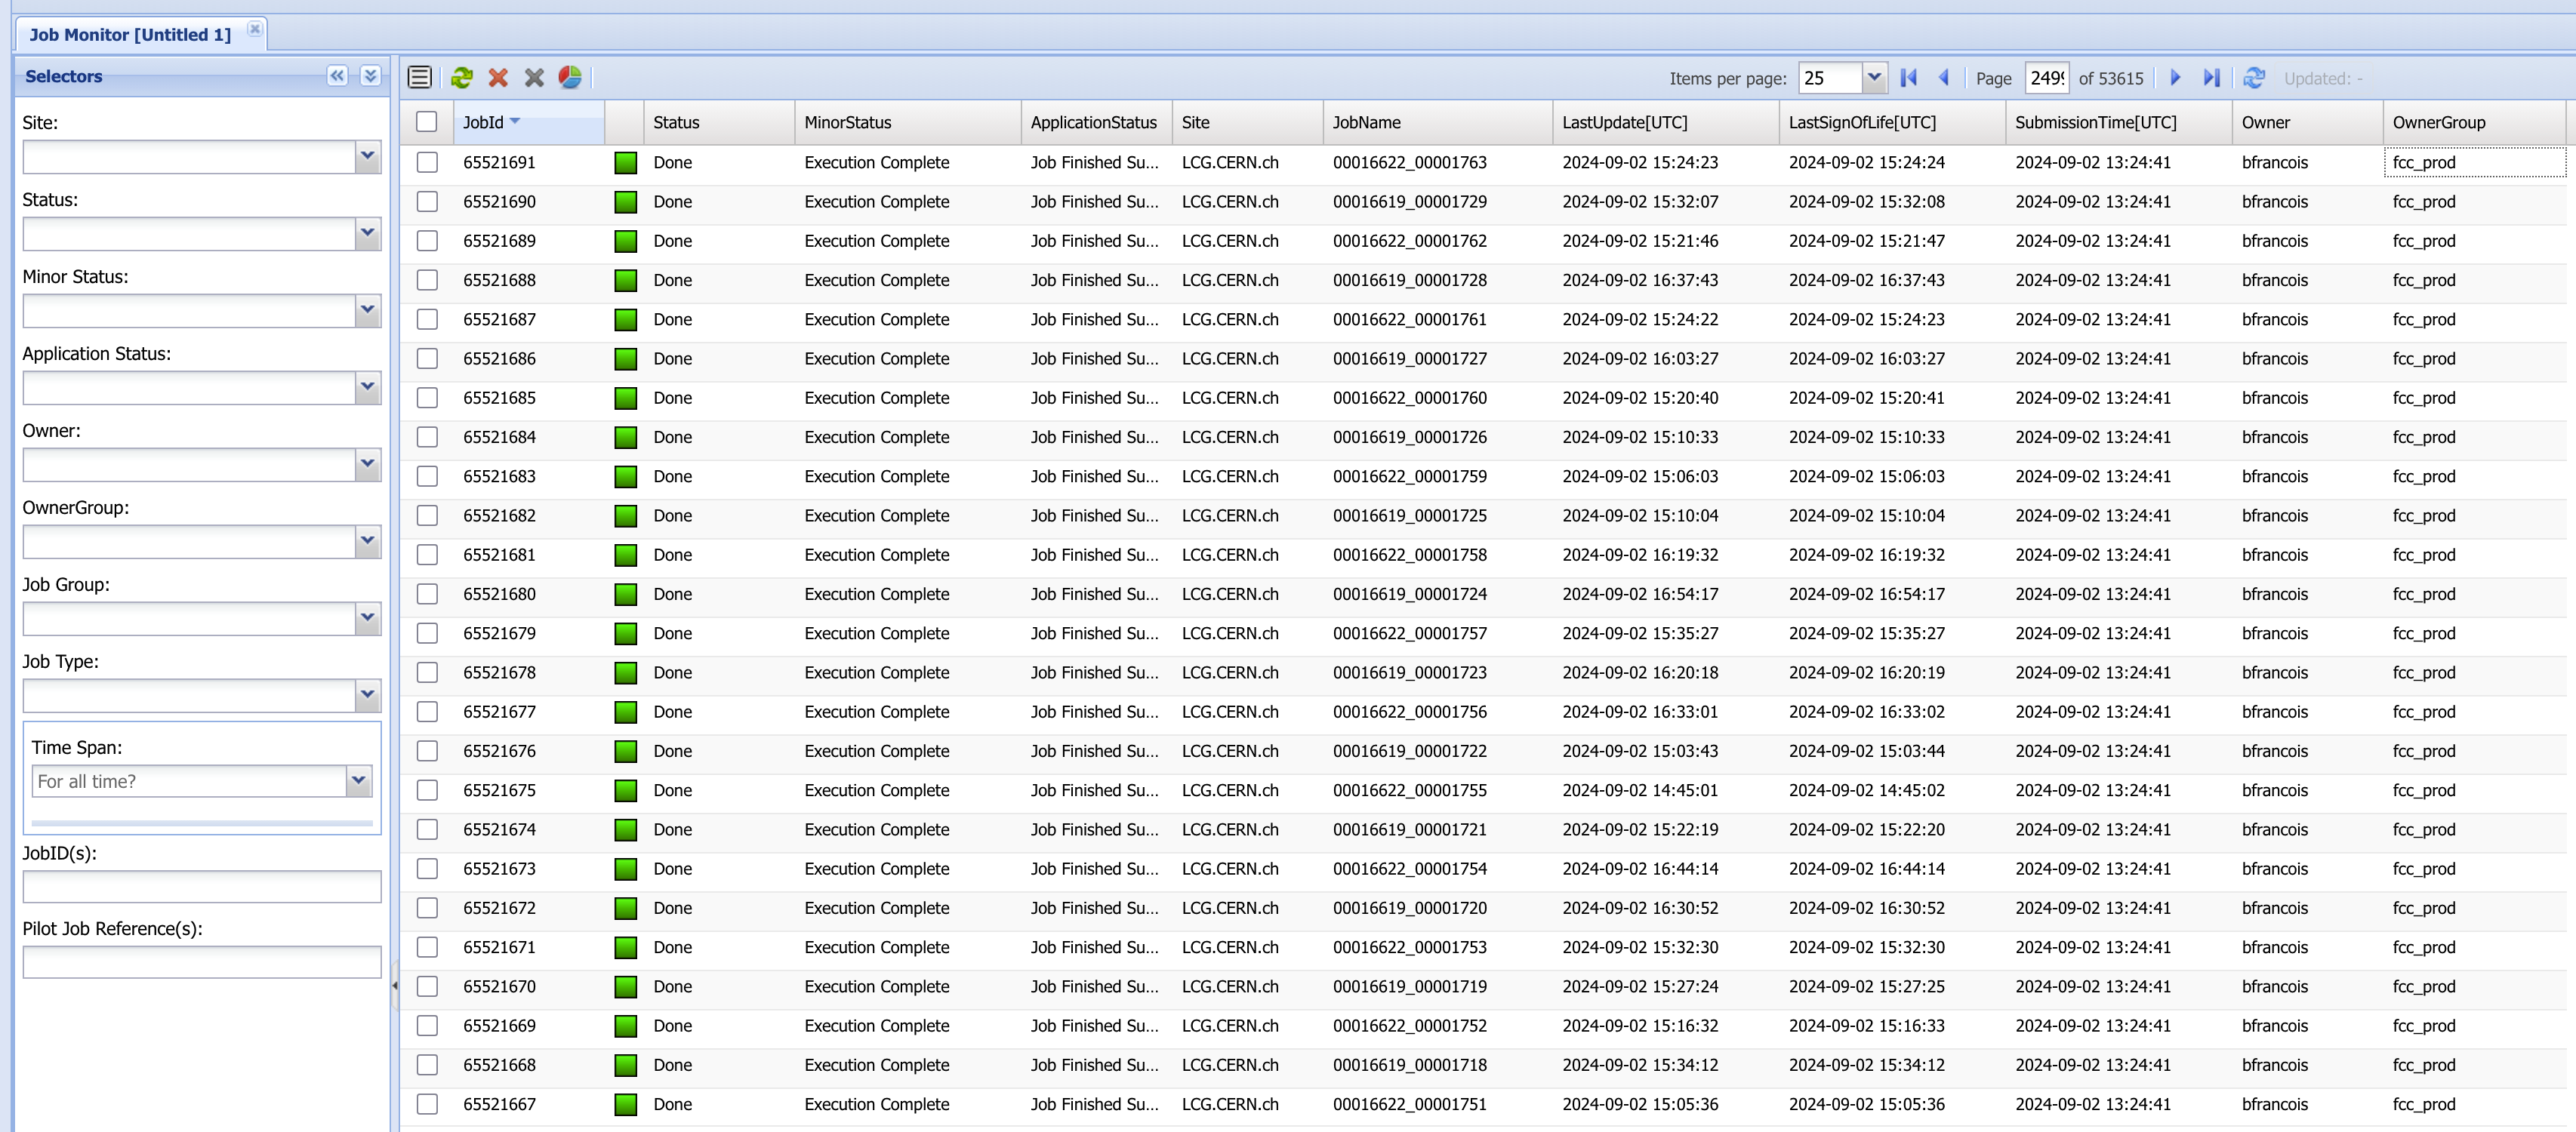The width and height of the screenshot is (2576, 1132).
Task: Open the OwnerGroup selector dropdown
Action: (368, 542)
